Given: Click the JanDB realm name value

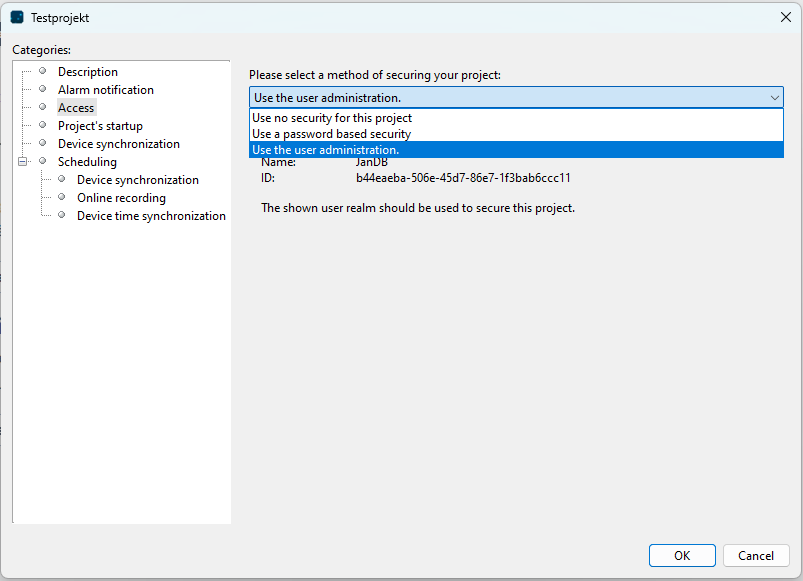Looking at the screenshot, I should [371, 162].
